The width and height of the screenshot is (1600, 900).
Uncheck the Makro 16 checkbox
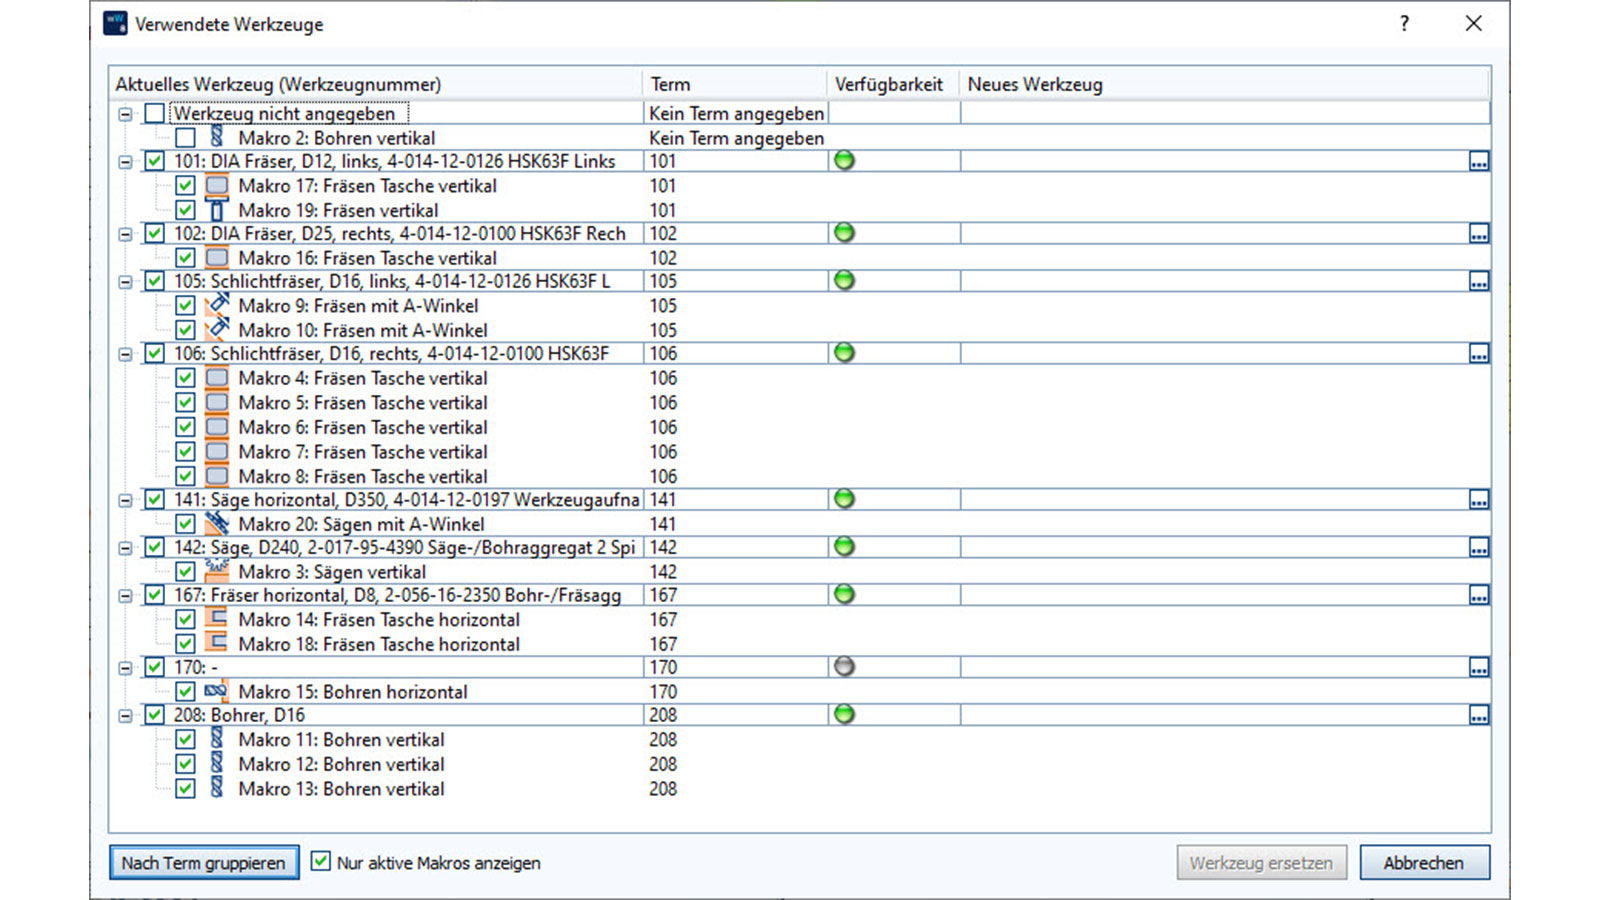[x=185, y=258]
